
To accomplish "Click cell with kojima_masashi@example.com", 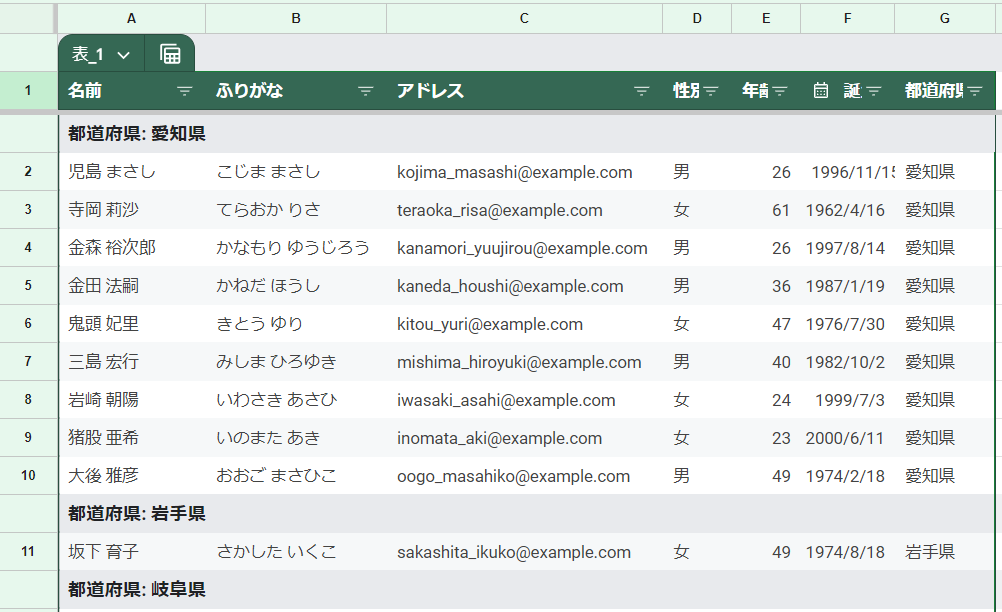I will pyautogui.click(x=514, y=172).
